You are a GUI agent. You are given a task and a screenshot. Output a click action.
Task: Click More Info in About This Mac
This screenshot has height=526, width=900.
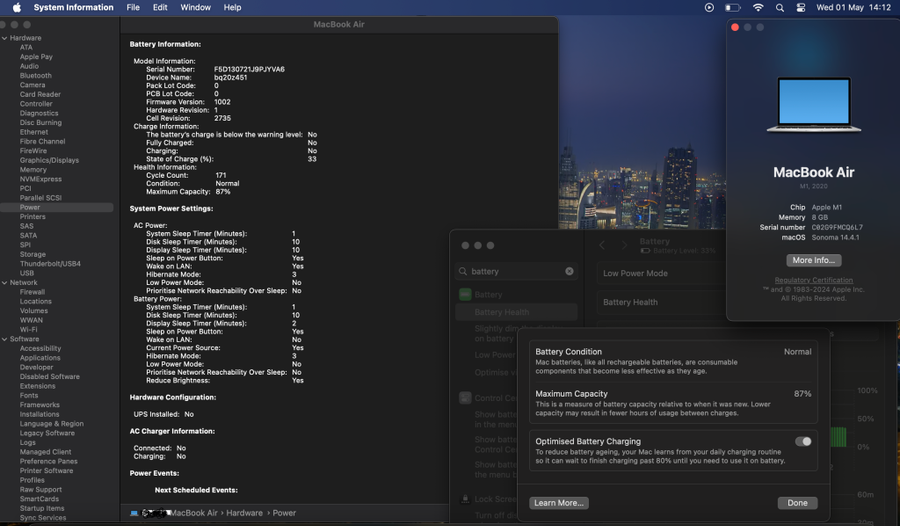coord(813,260)
